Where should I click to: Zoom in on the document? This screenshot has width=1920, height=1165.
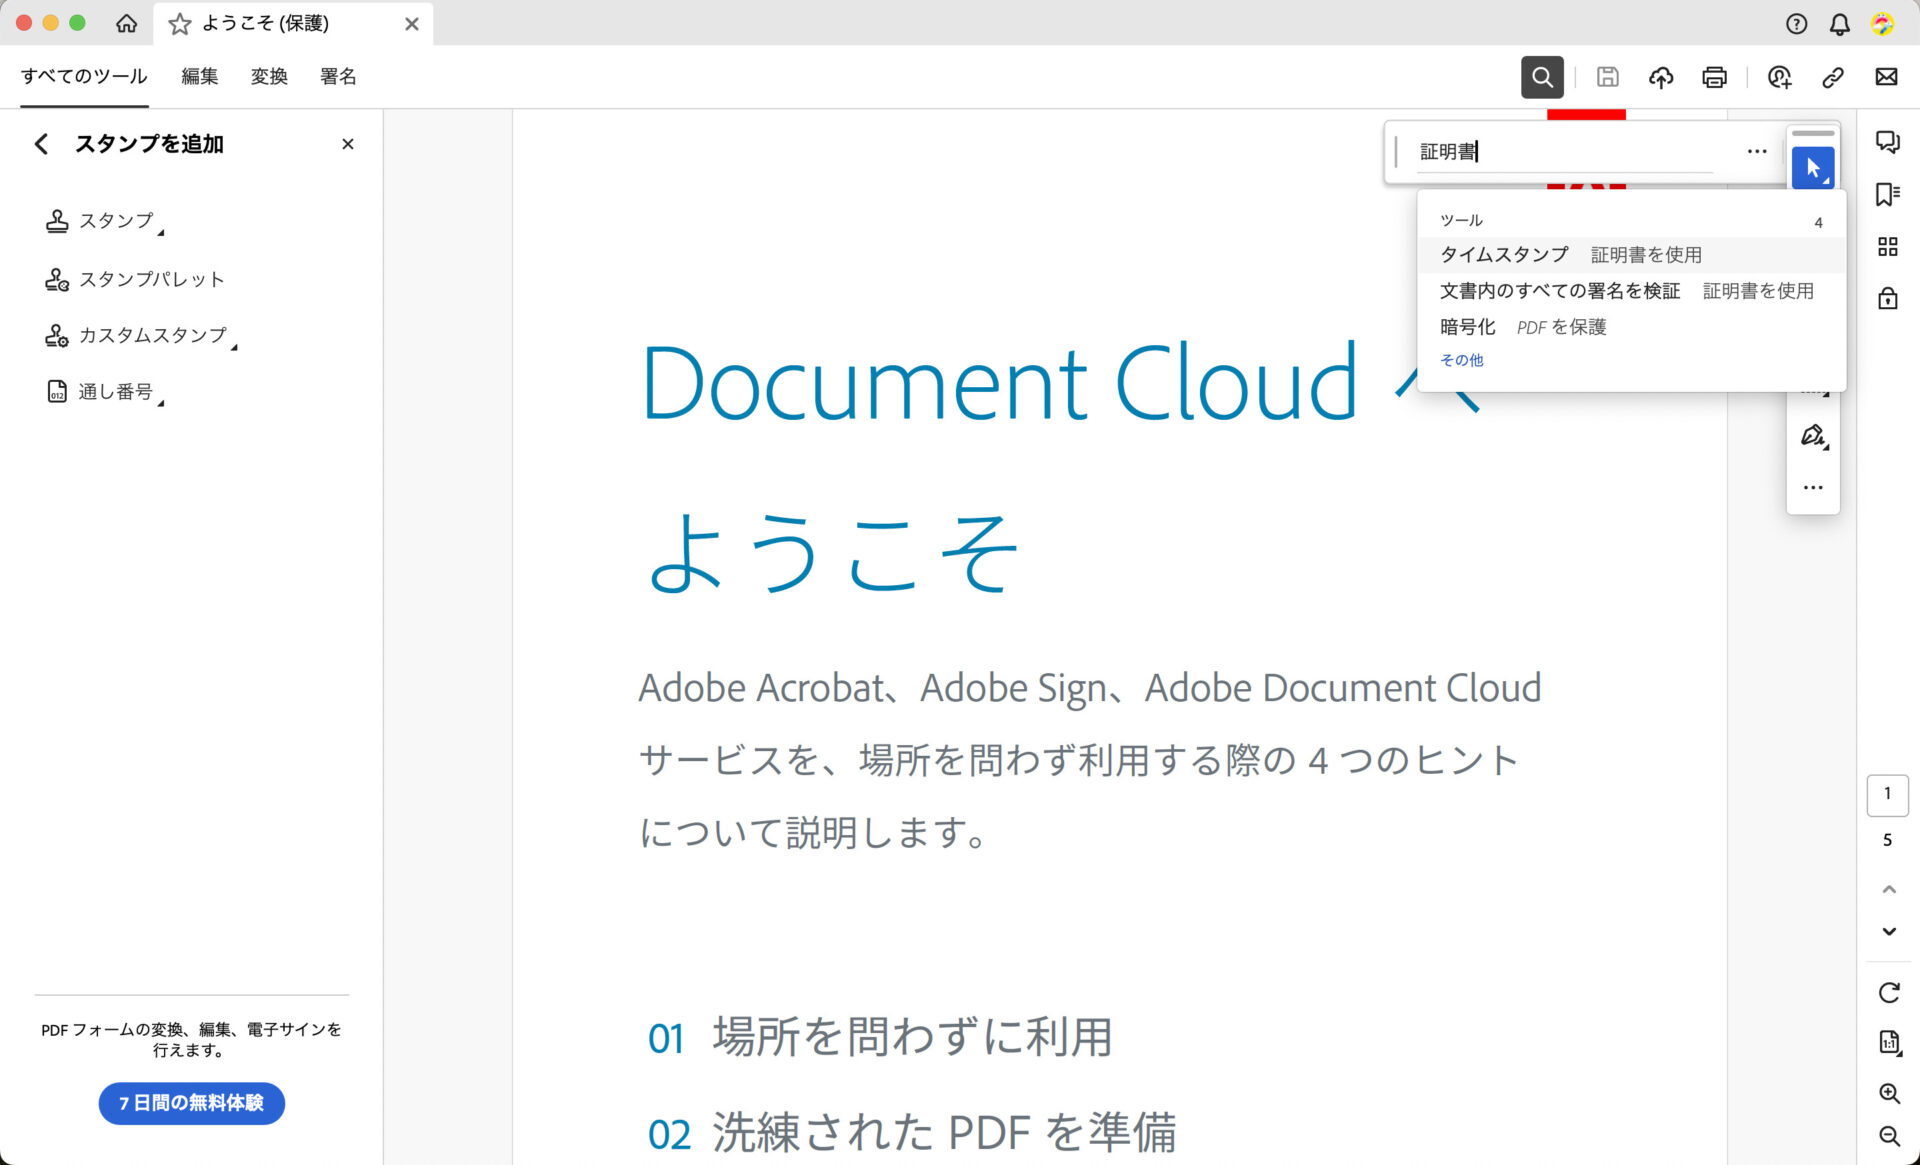(1888, 1093)
